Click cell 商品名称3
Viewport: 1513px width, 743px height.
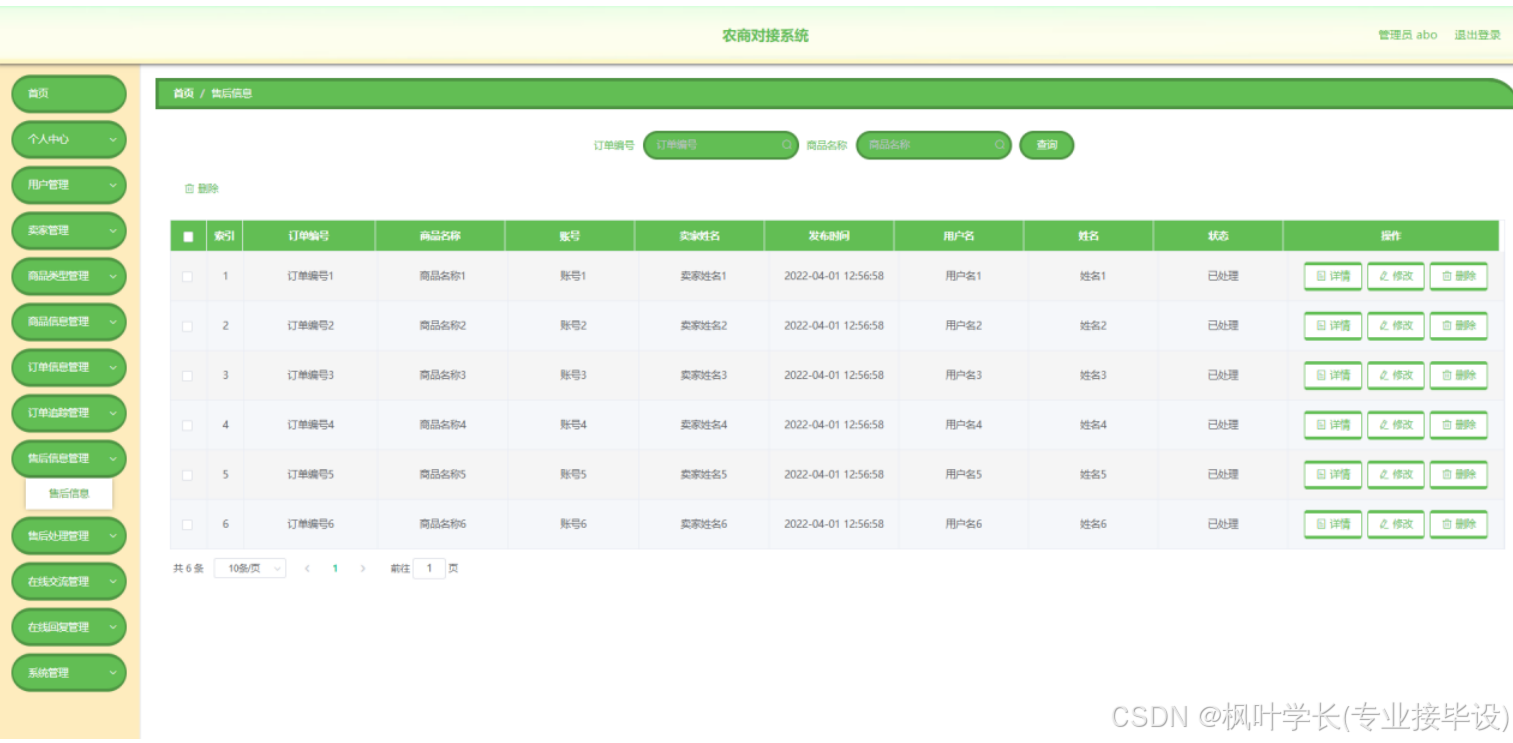point(442,375)
